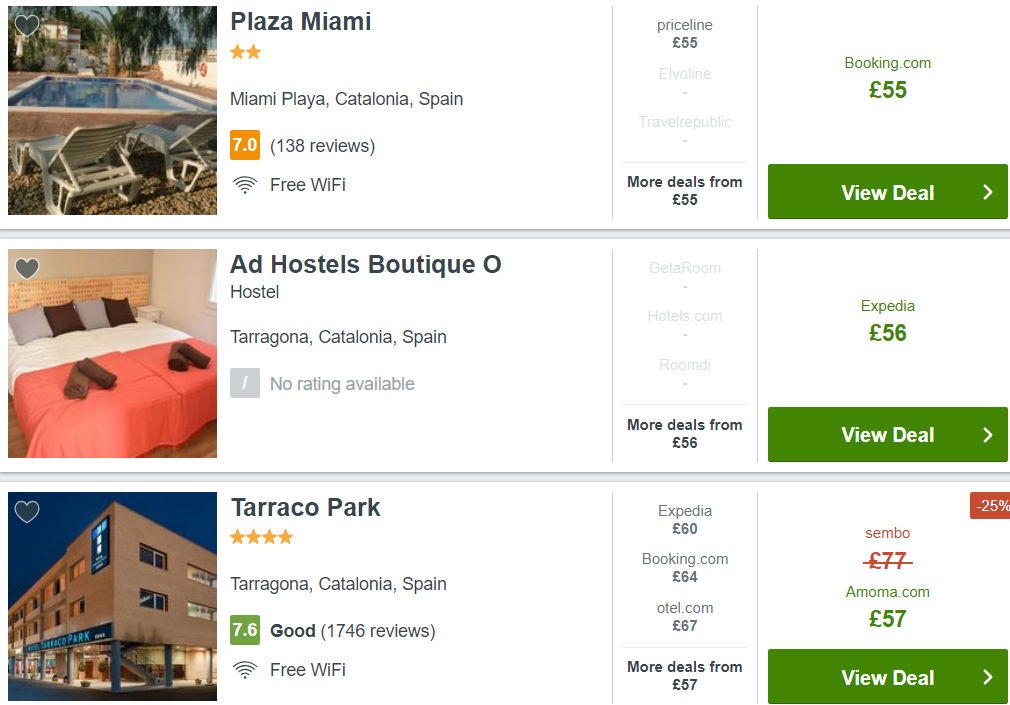Choose the Expedia £60 deal for Tarraco Park

685,520
